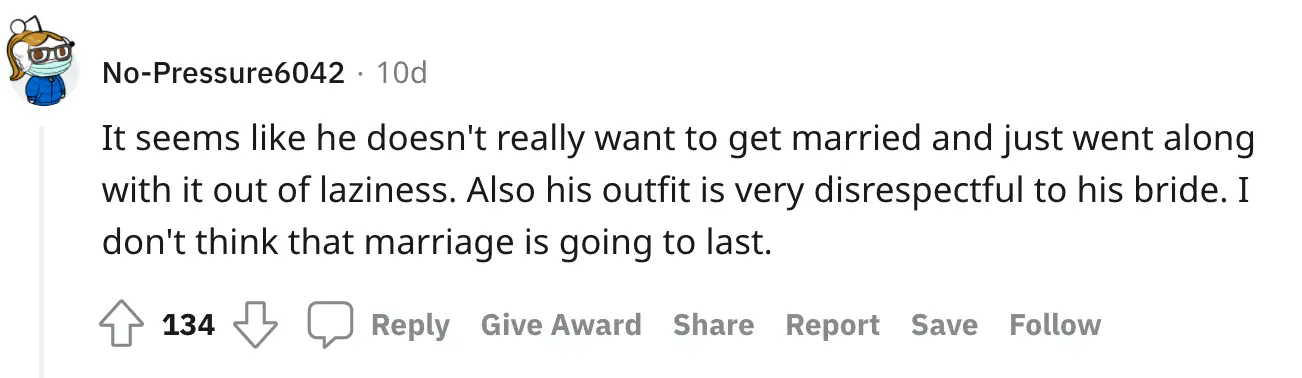Click the speech bubble reply icon
The height and width of the screenshot is (378, 1302).
click(x=330, y=325)
